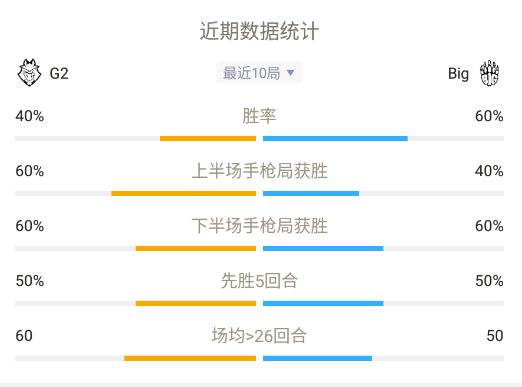Select the 下半场手枪局获胜 label

point(259,226)
